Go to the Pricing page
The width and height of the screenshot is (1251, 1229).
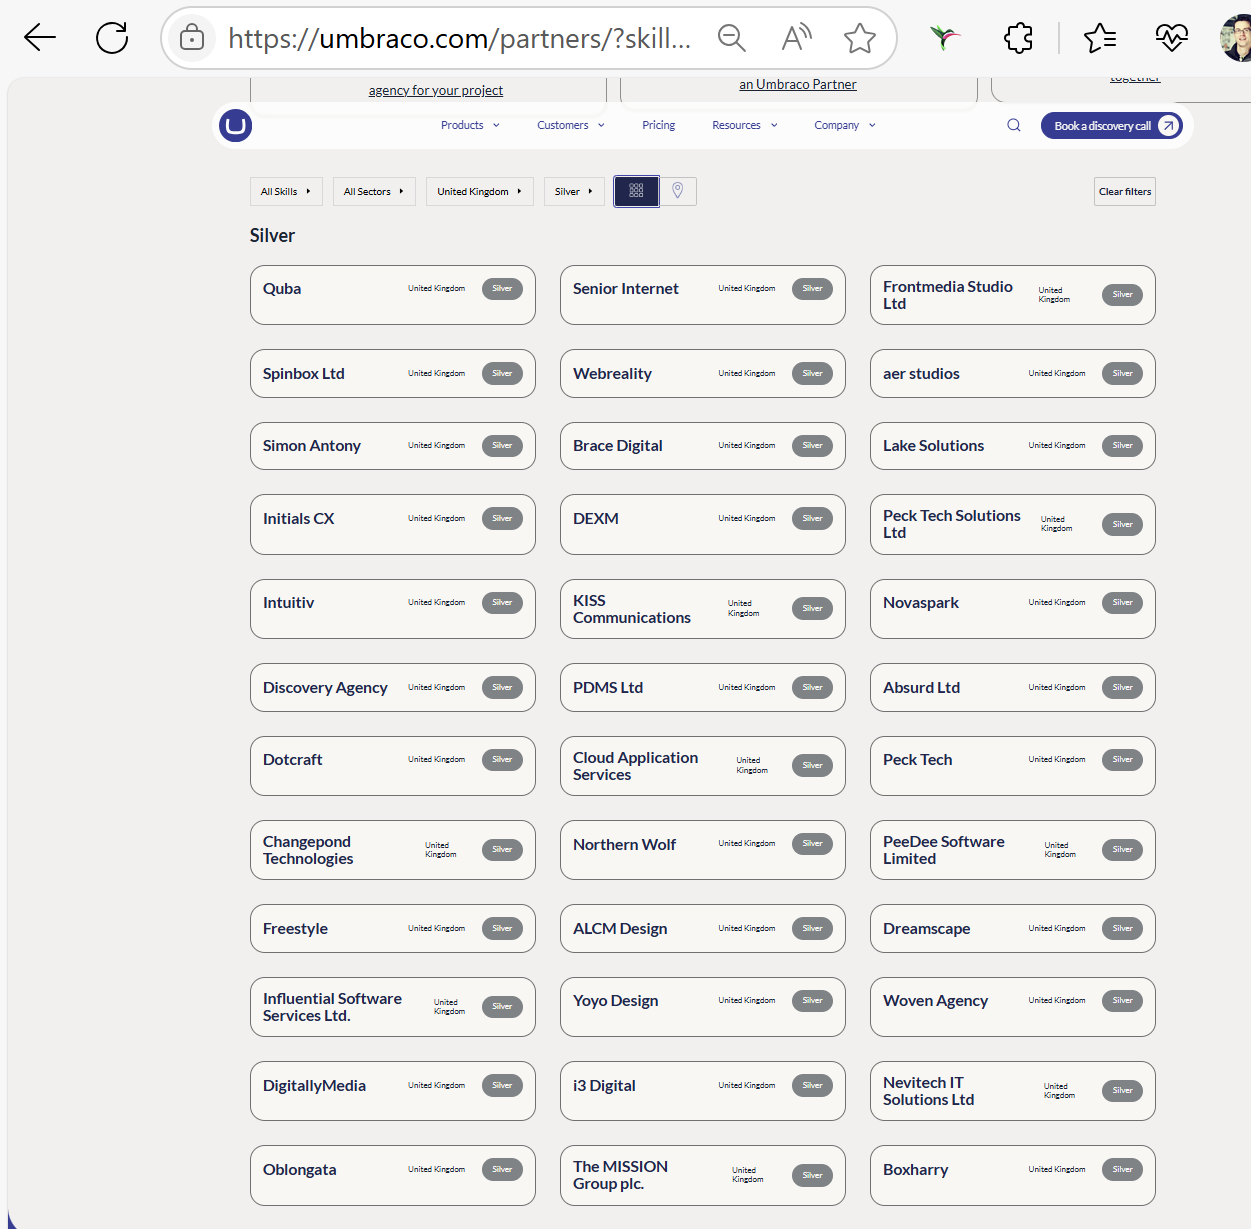[x=658, y=125]
